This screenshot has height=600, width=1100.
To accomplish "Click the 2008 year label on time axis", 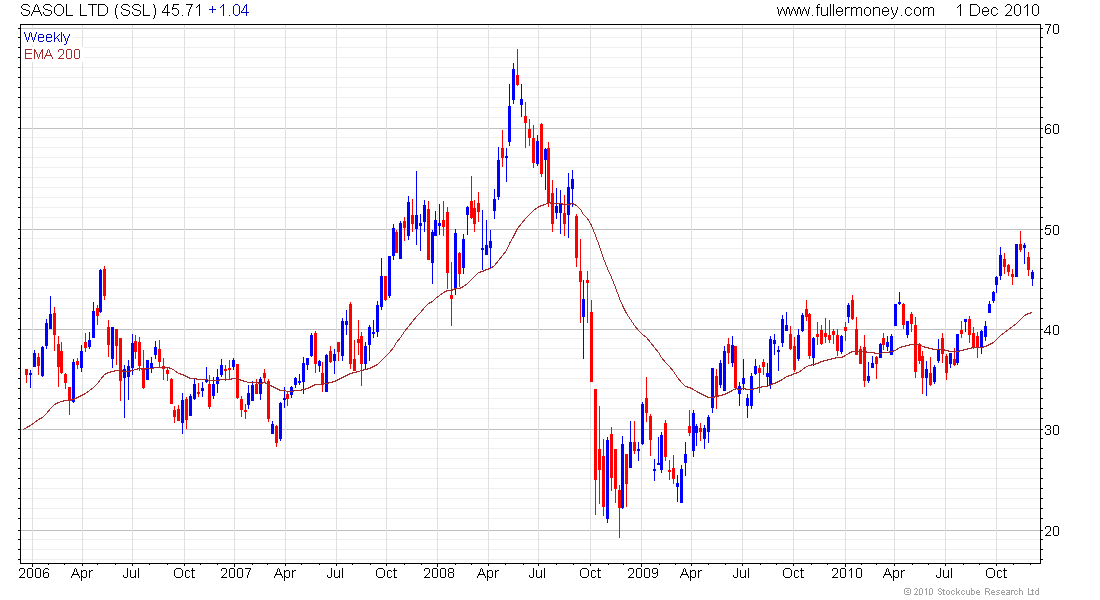I will coord(439,573).
